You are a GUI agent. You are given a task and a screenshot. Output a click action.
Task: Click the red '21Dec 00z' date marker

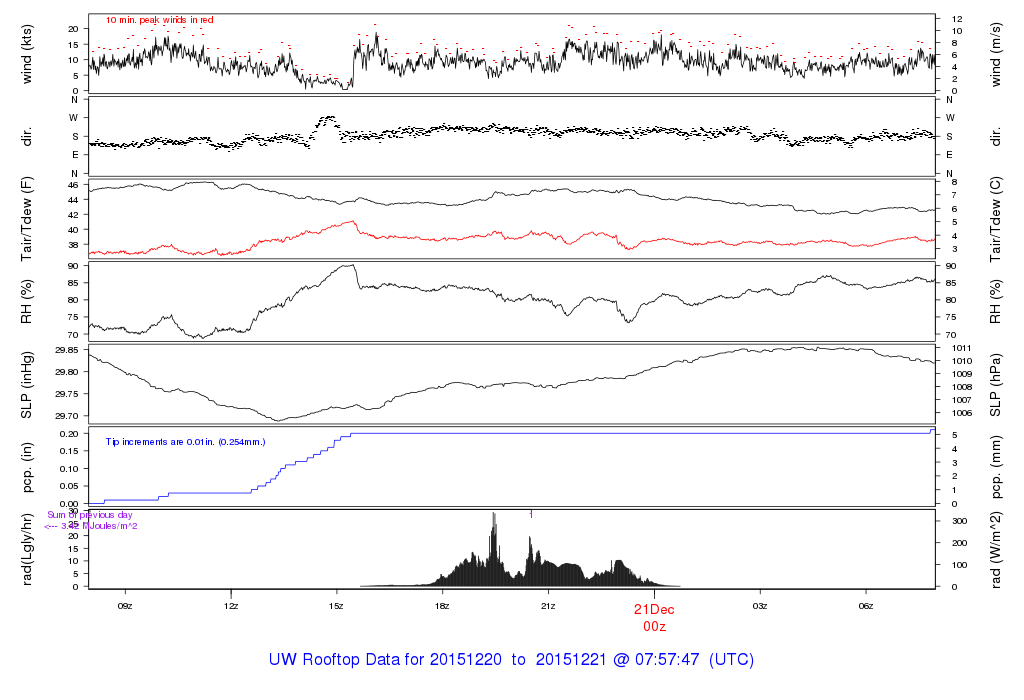(654, 618)
